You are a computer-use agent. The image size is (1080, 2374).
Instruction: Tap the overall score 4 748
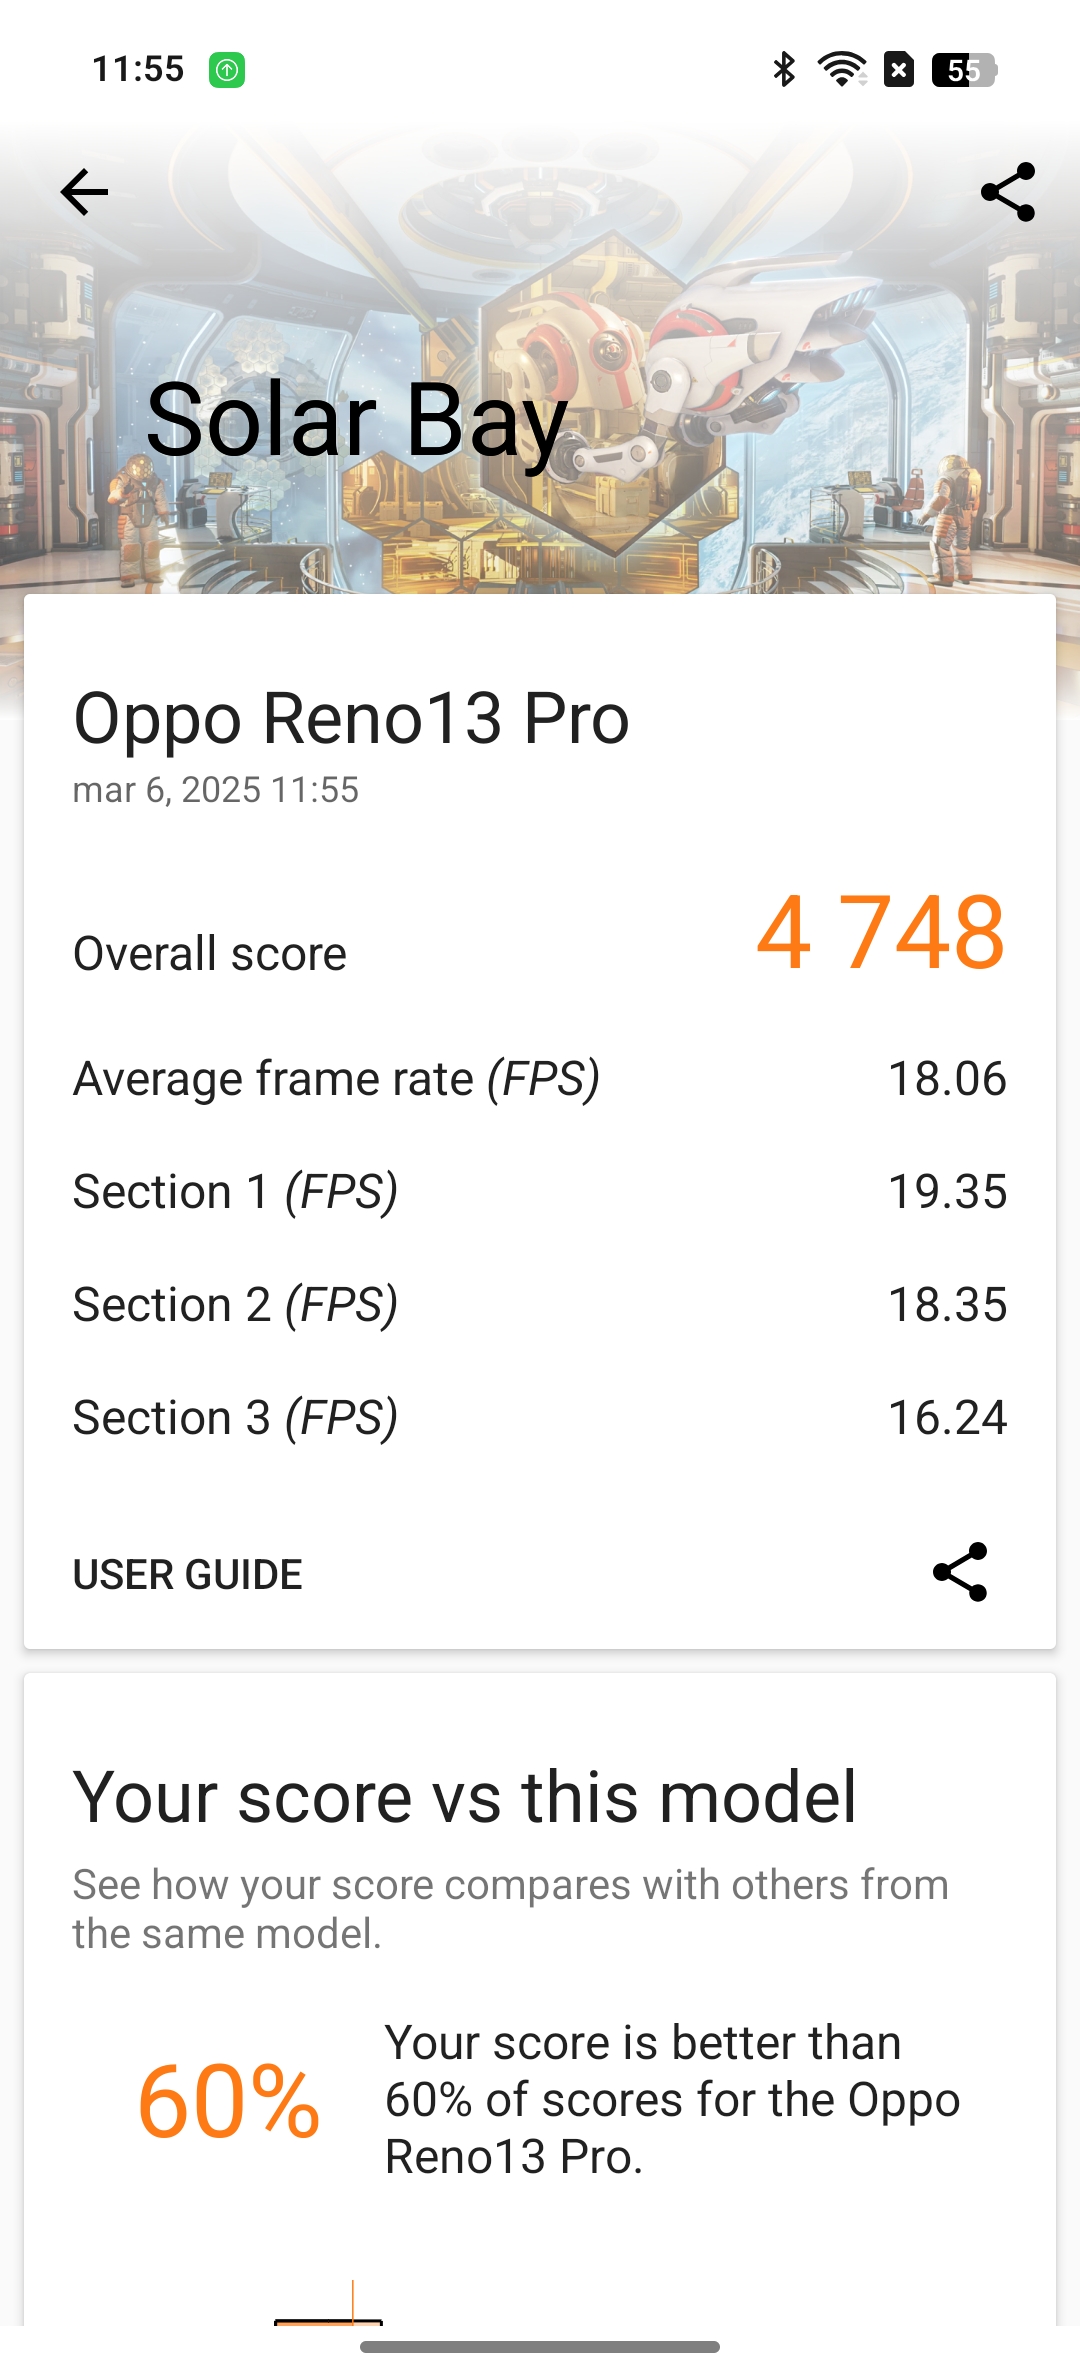tap(880, 933)
